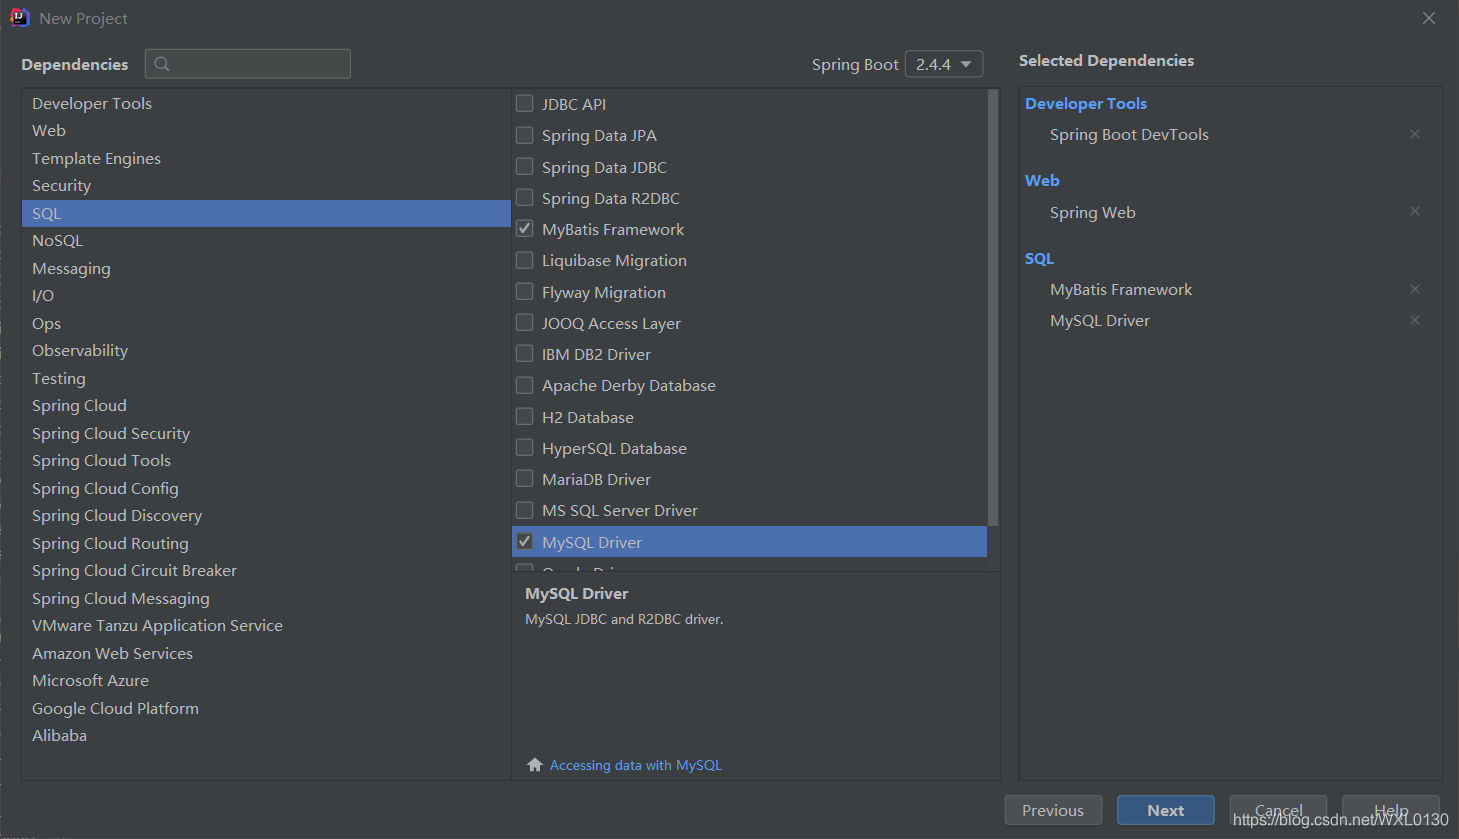Enable MS SQL Server Driver checkbox
1459x839 pixels.
[x=524, y=510]
